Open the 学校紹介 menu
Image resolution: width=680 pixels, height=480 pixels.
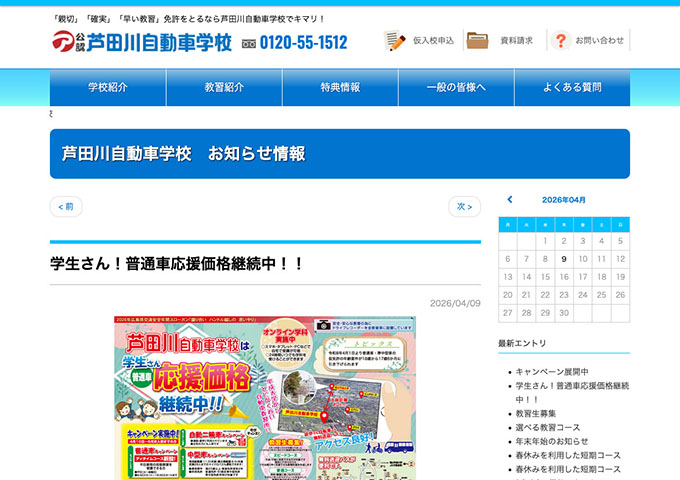[x=108, y=87]
